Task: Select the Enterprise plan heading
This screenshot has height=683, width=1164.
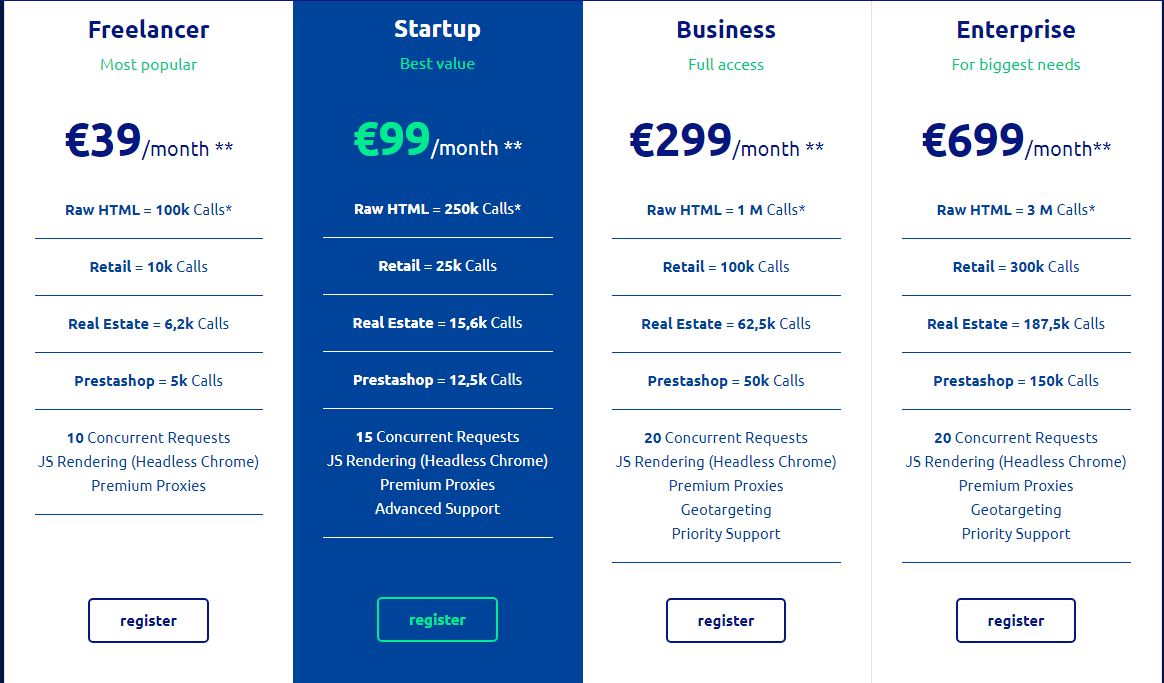Action: pyautogui.click(x=1016, y=30)
